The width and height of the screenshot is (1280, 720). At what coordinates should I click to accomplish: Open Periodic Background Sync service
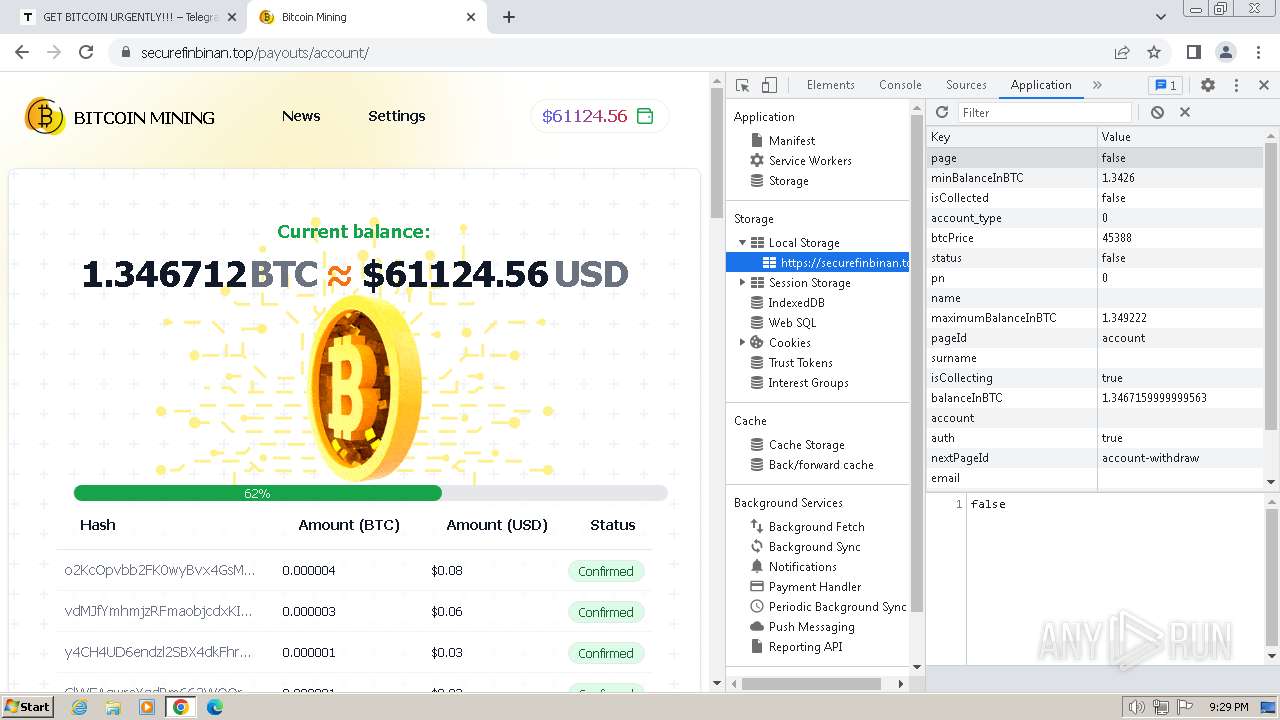point(837,607)
